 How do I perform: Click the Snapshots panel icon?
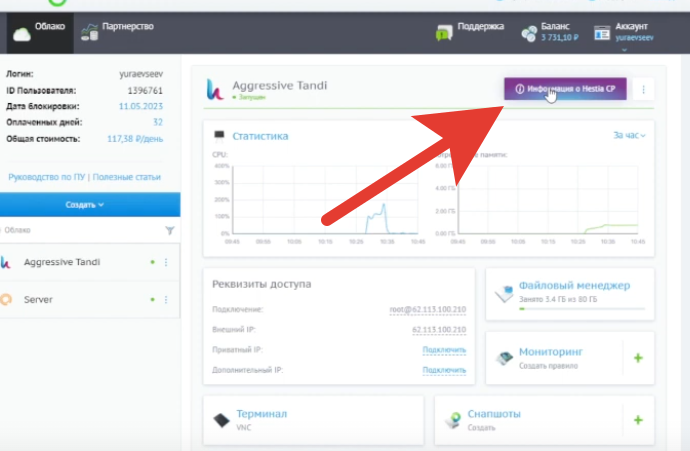[454, 419]
